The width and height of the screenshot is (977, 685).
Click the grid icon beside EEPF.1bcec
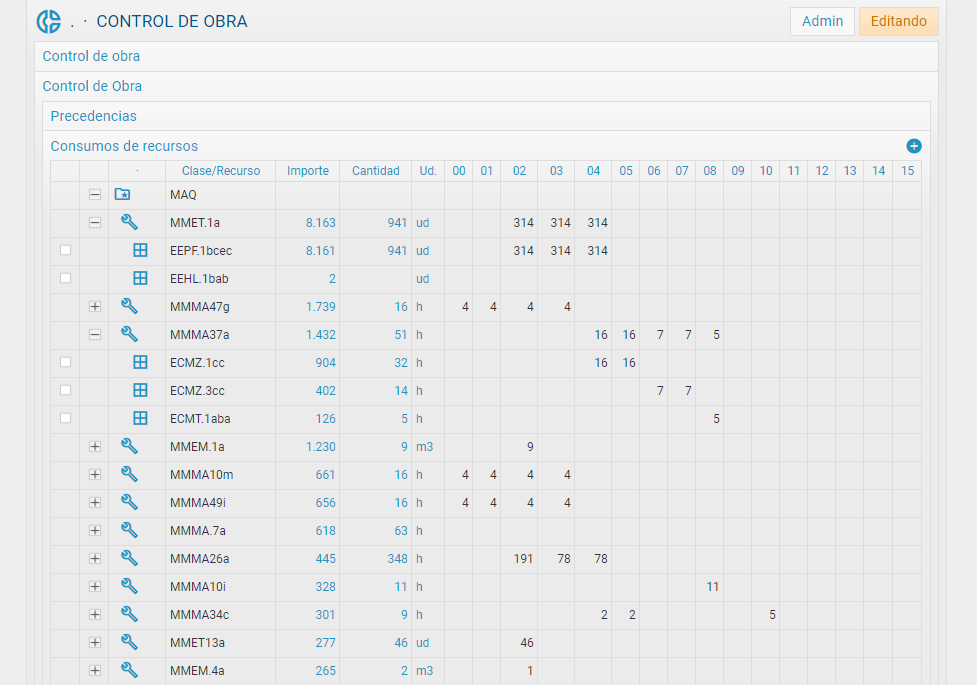pyautogui.click(x=140, y=250)
